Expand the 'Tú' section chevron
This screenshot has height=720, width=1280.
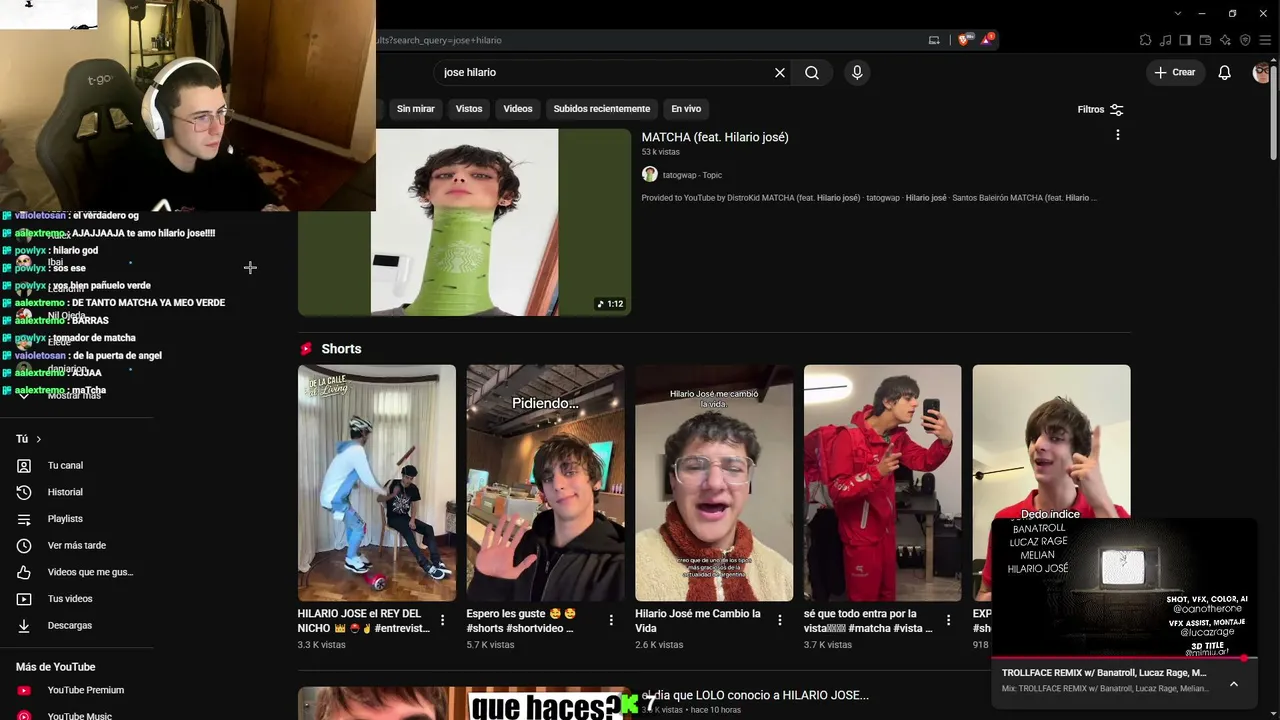pos(39,439)
